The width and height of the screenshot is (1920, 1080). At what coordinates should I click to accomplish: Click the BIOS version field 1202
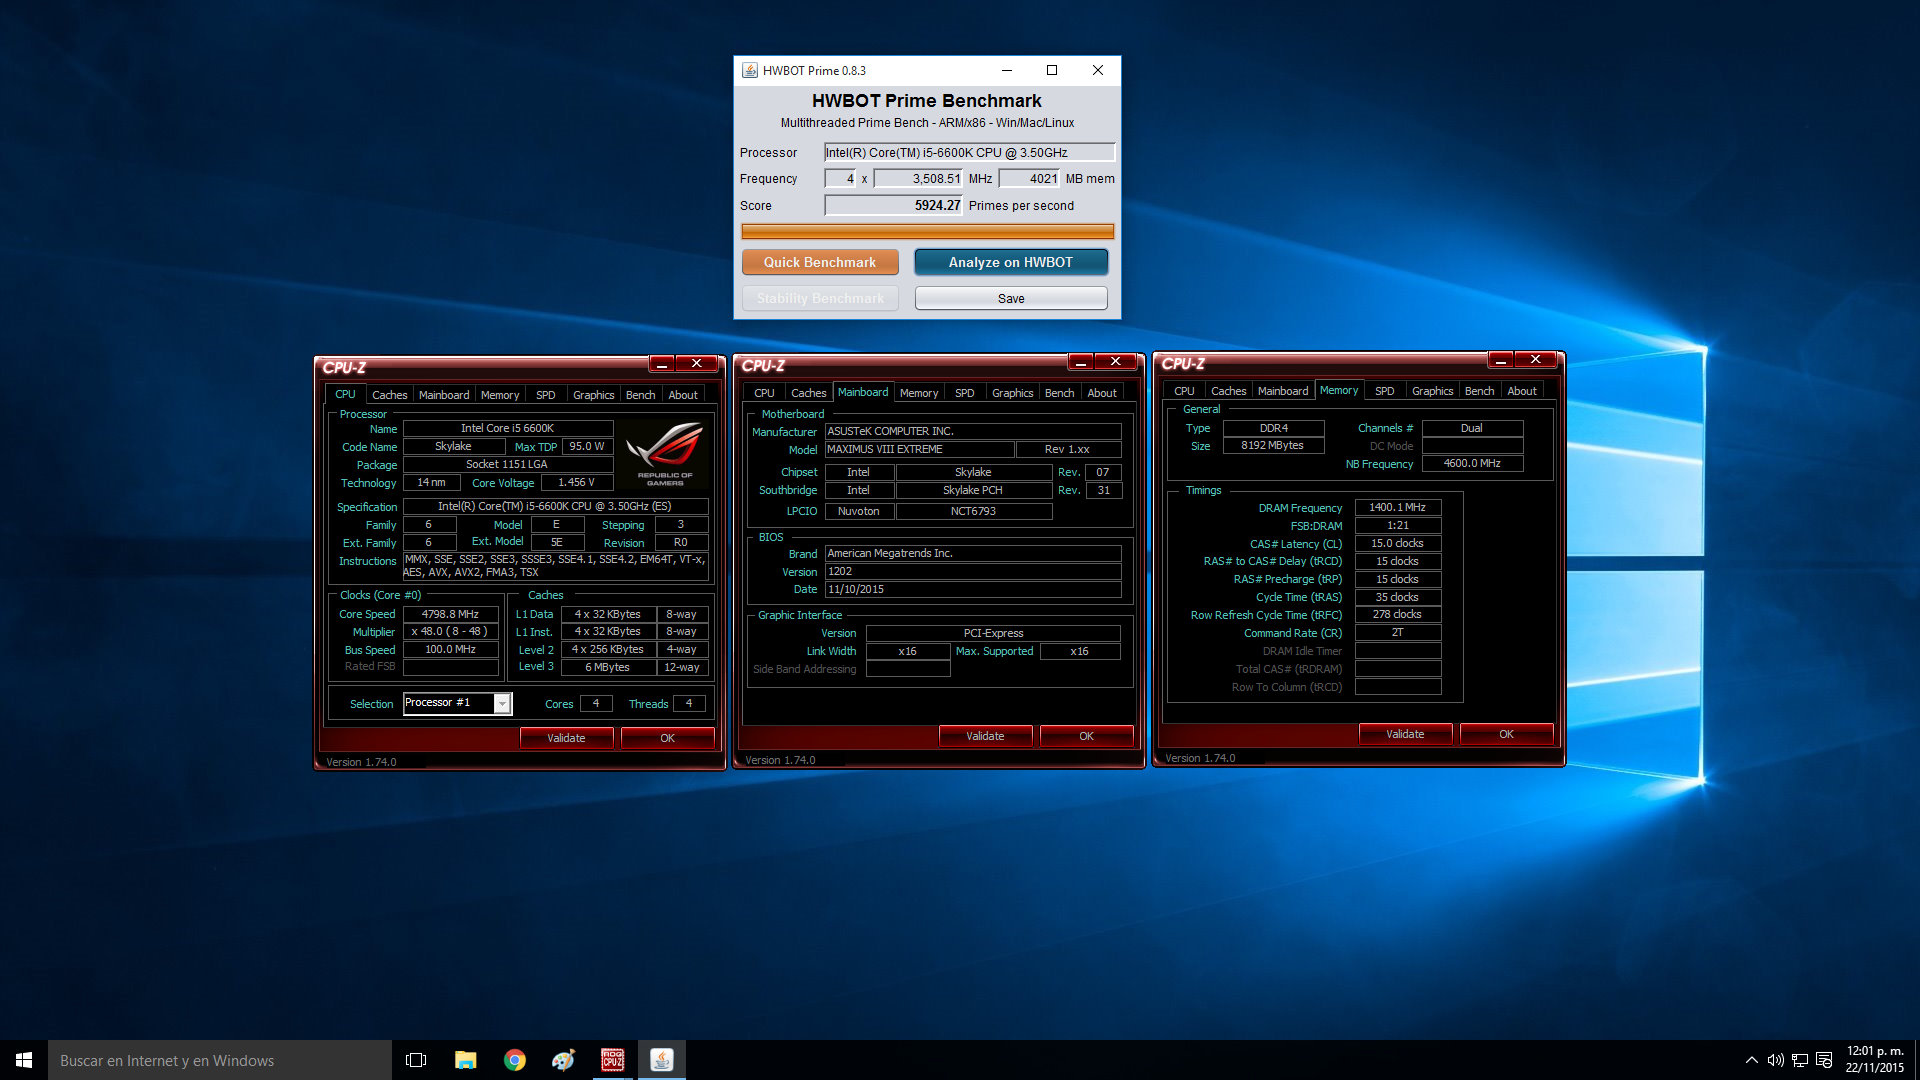[973, 572]
